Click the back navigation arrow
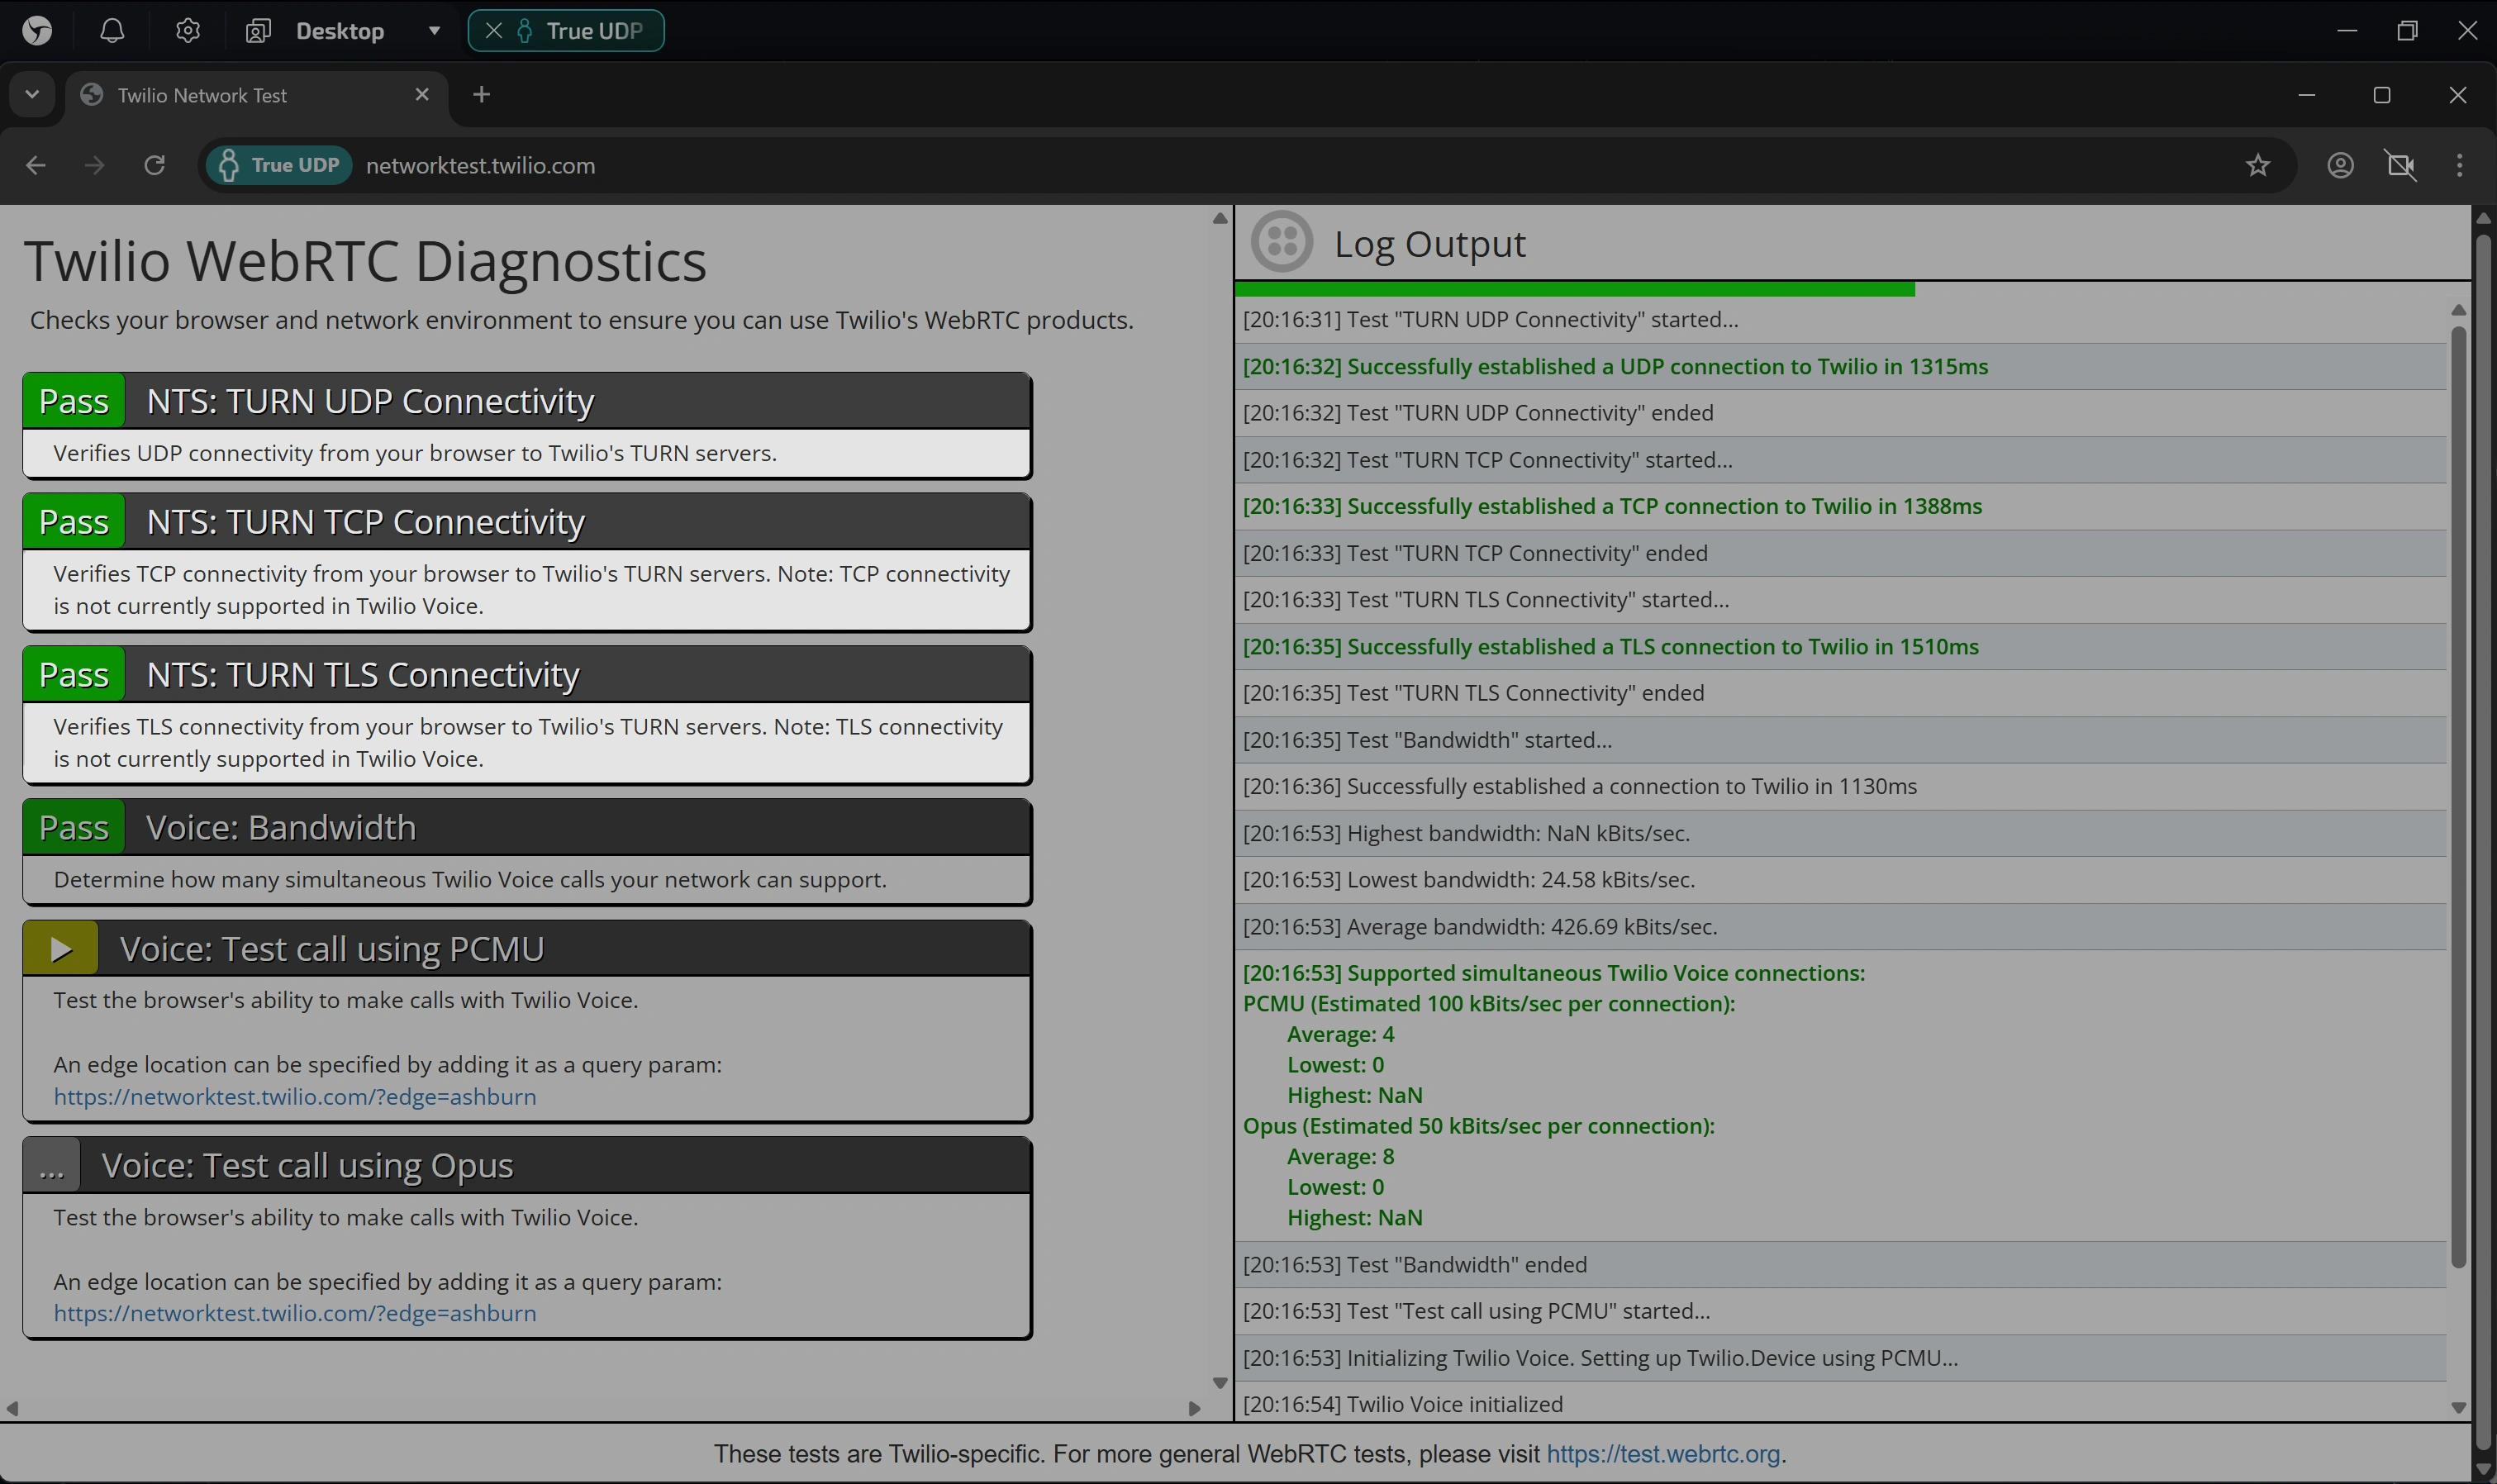Viewport: 2497px width, 1484px height. 36,165
